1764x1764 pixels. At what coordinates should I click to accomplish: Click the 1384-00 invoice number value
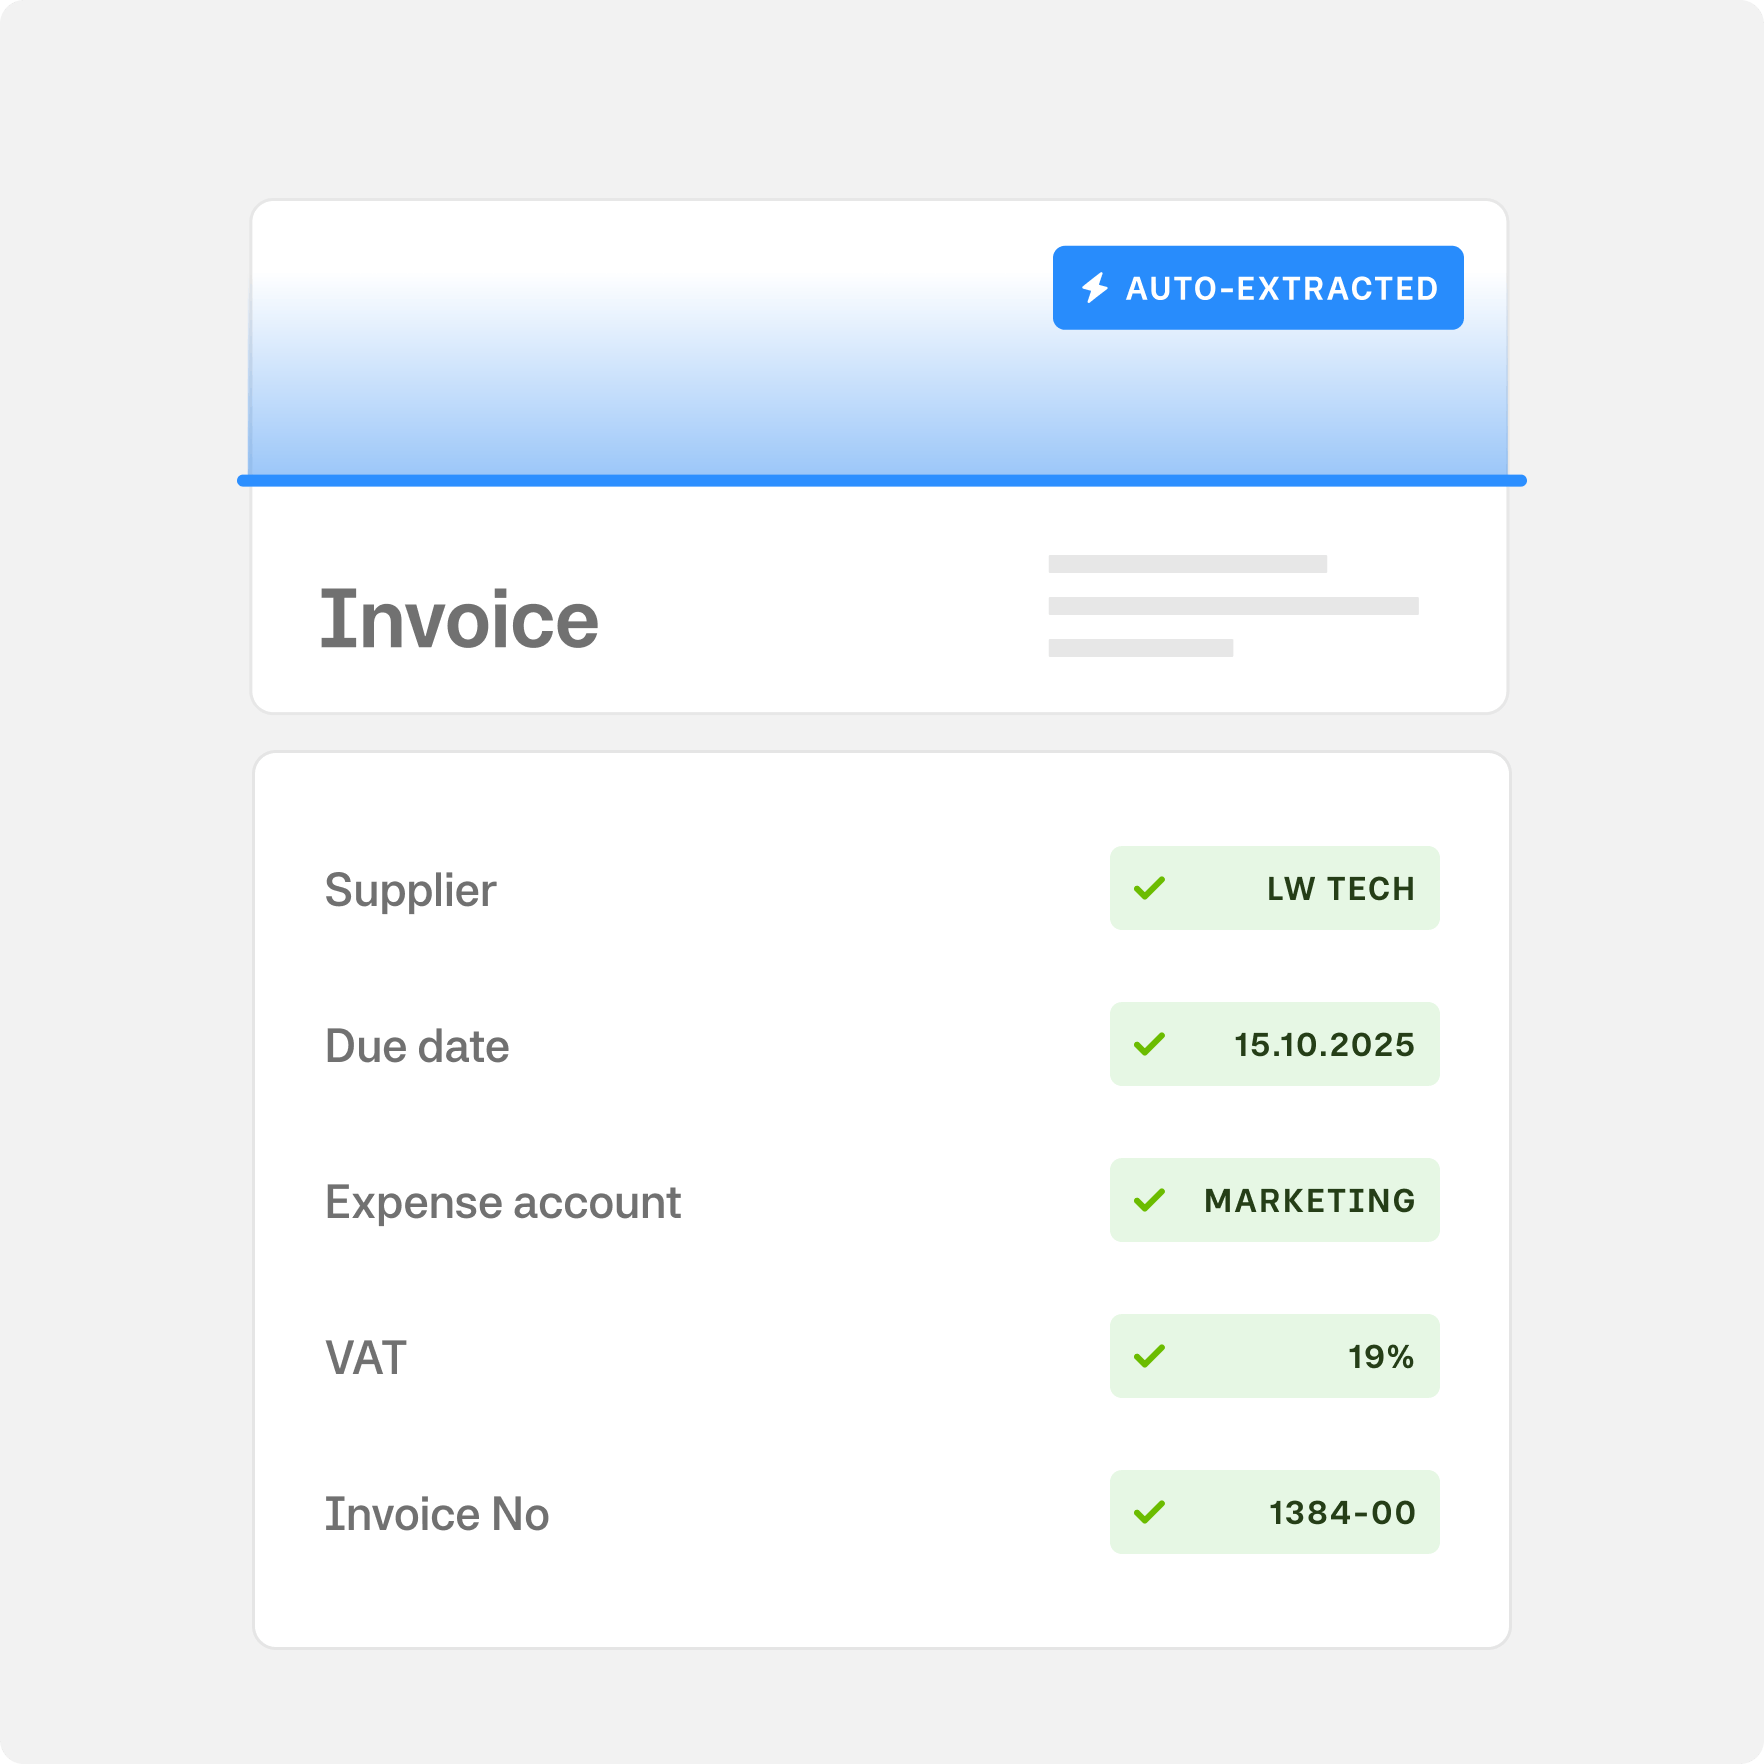tap(1342, 1512)
